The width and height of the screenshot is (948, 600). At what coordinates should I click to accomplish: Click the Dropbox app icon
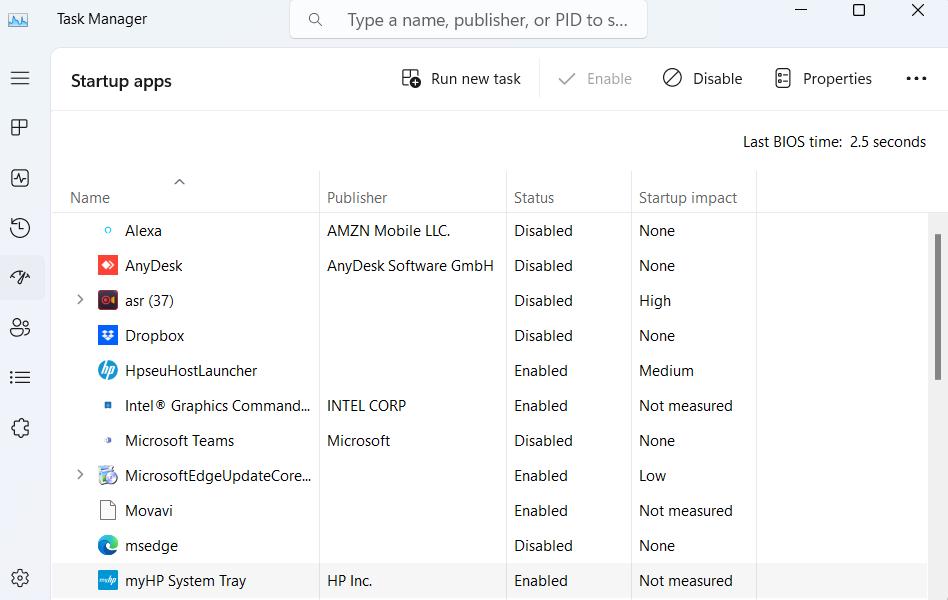point(108,336)
